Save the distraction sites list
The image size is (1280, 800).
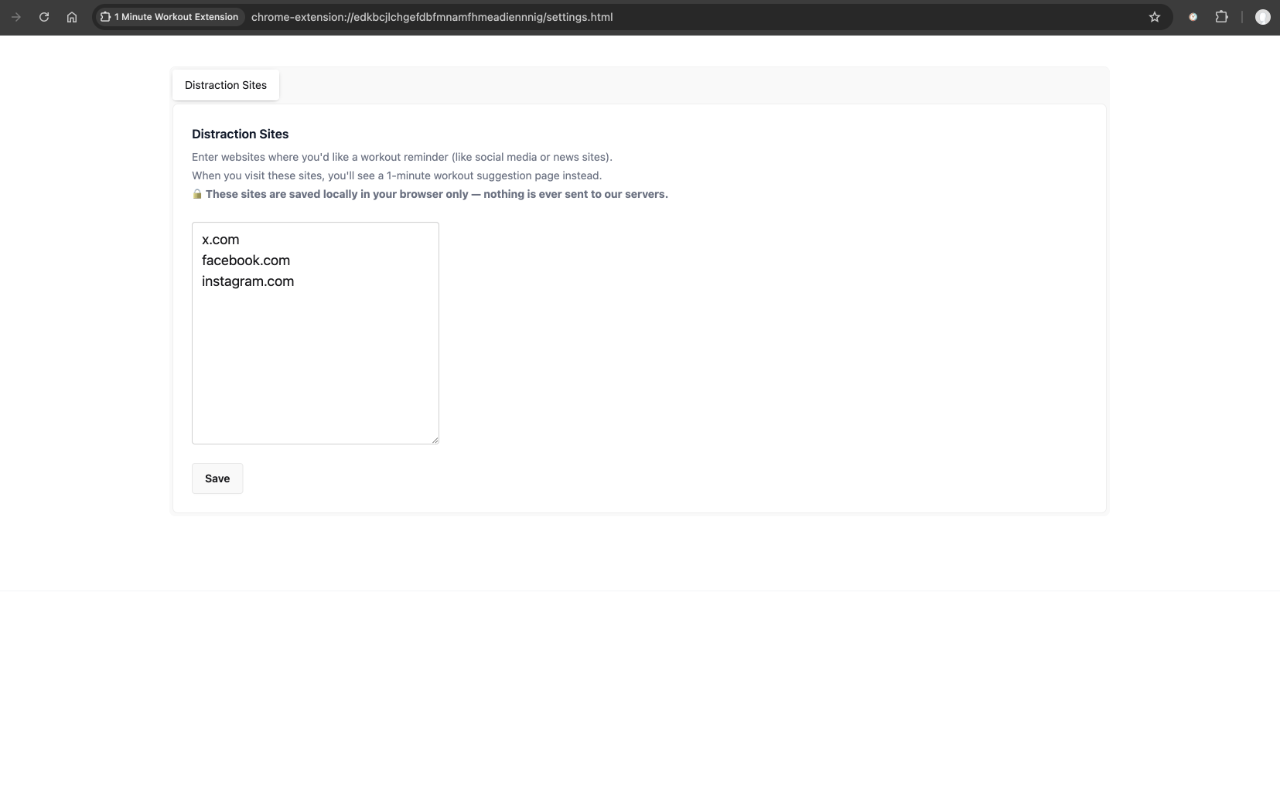pyautogui.click(x=217, y=478)
